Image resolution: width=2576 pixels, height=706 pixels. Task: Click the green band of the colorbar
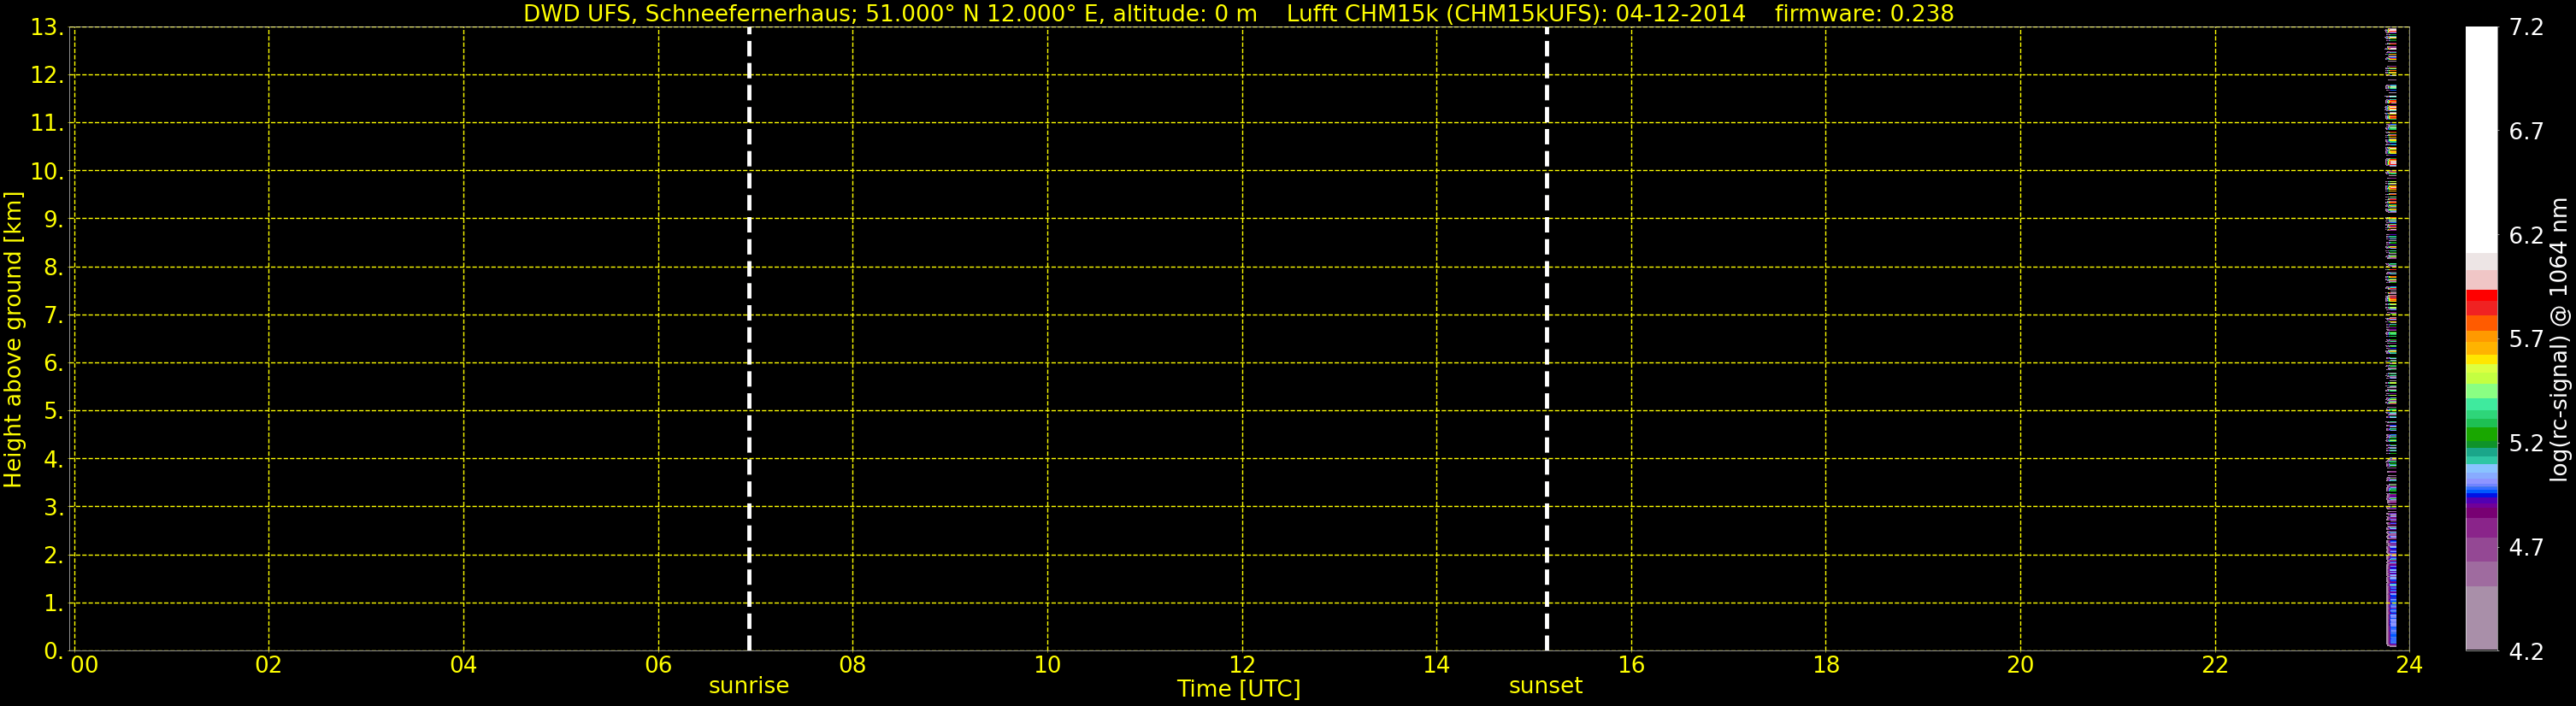coord(2481,436)
